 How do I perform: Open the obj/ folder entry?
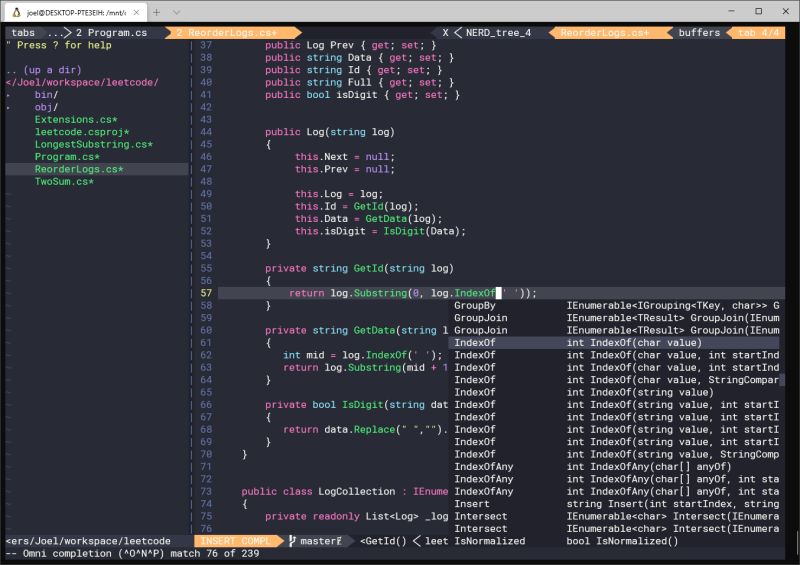(x=46, y=107)
